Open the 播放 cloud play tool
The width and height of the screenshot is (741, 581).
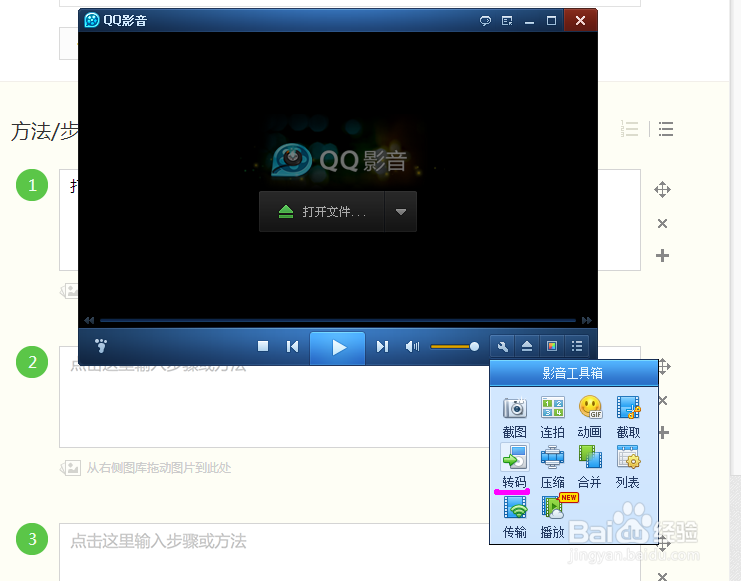point(553,517)
